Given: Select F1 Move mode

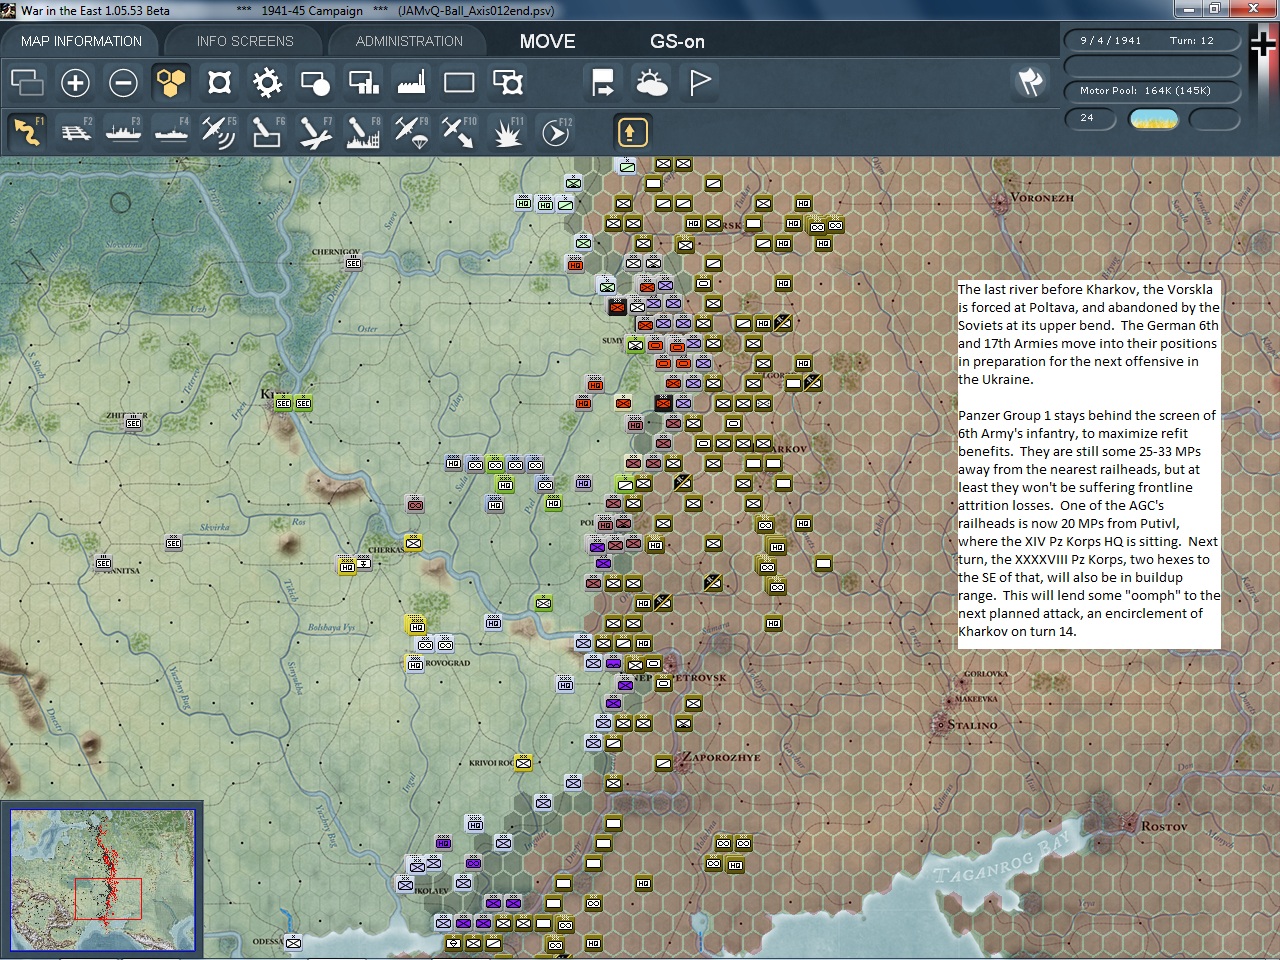Looking at the screenshot, I should (27, 132).
